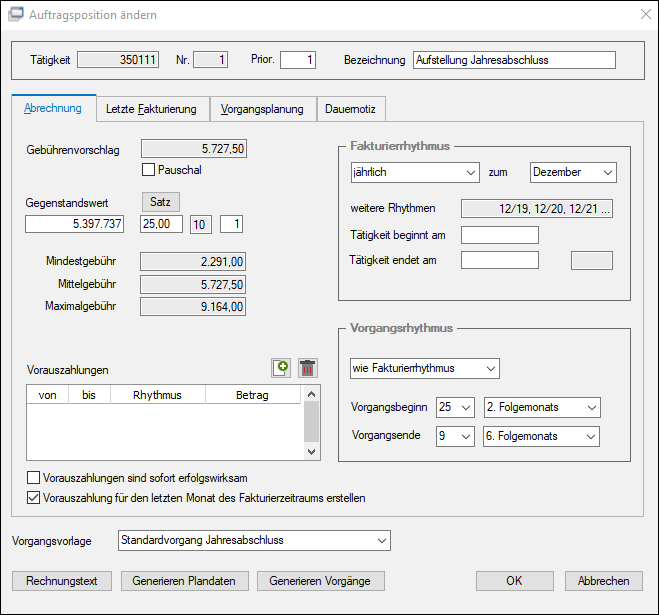Screen dimensions: 659x615
Task: Close the Auftragsposition ändern dialog
Action: pyautogui.click(x=646, y=15)
